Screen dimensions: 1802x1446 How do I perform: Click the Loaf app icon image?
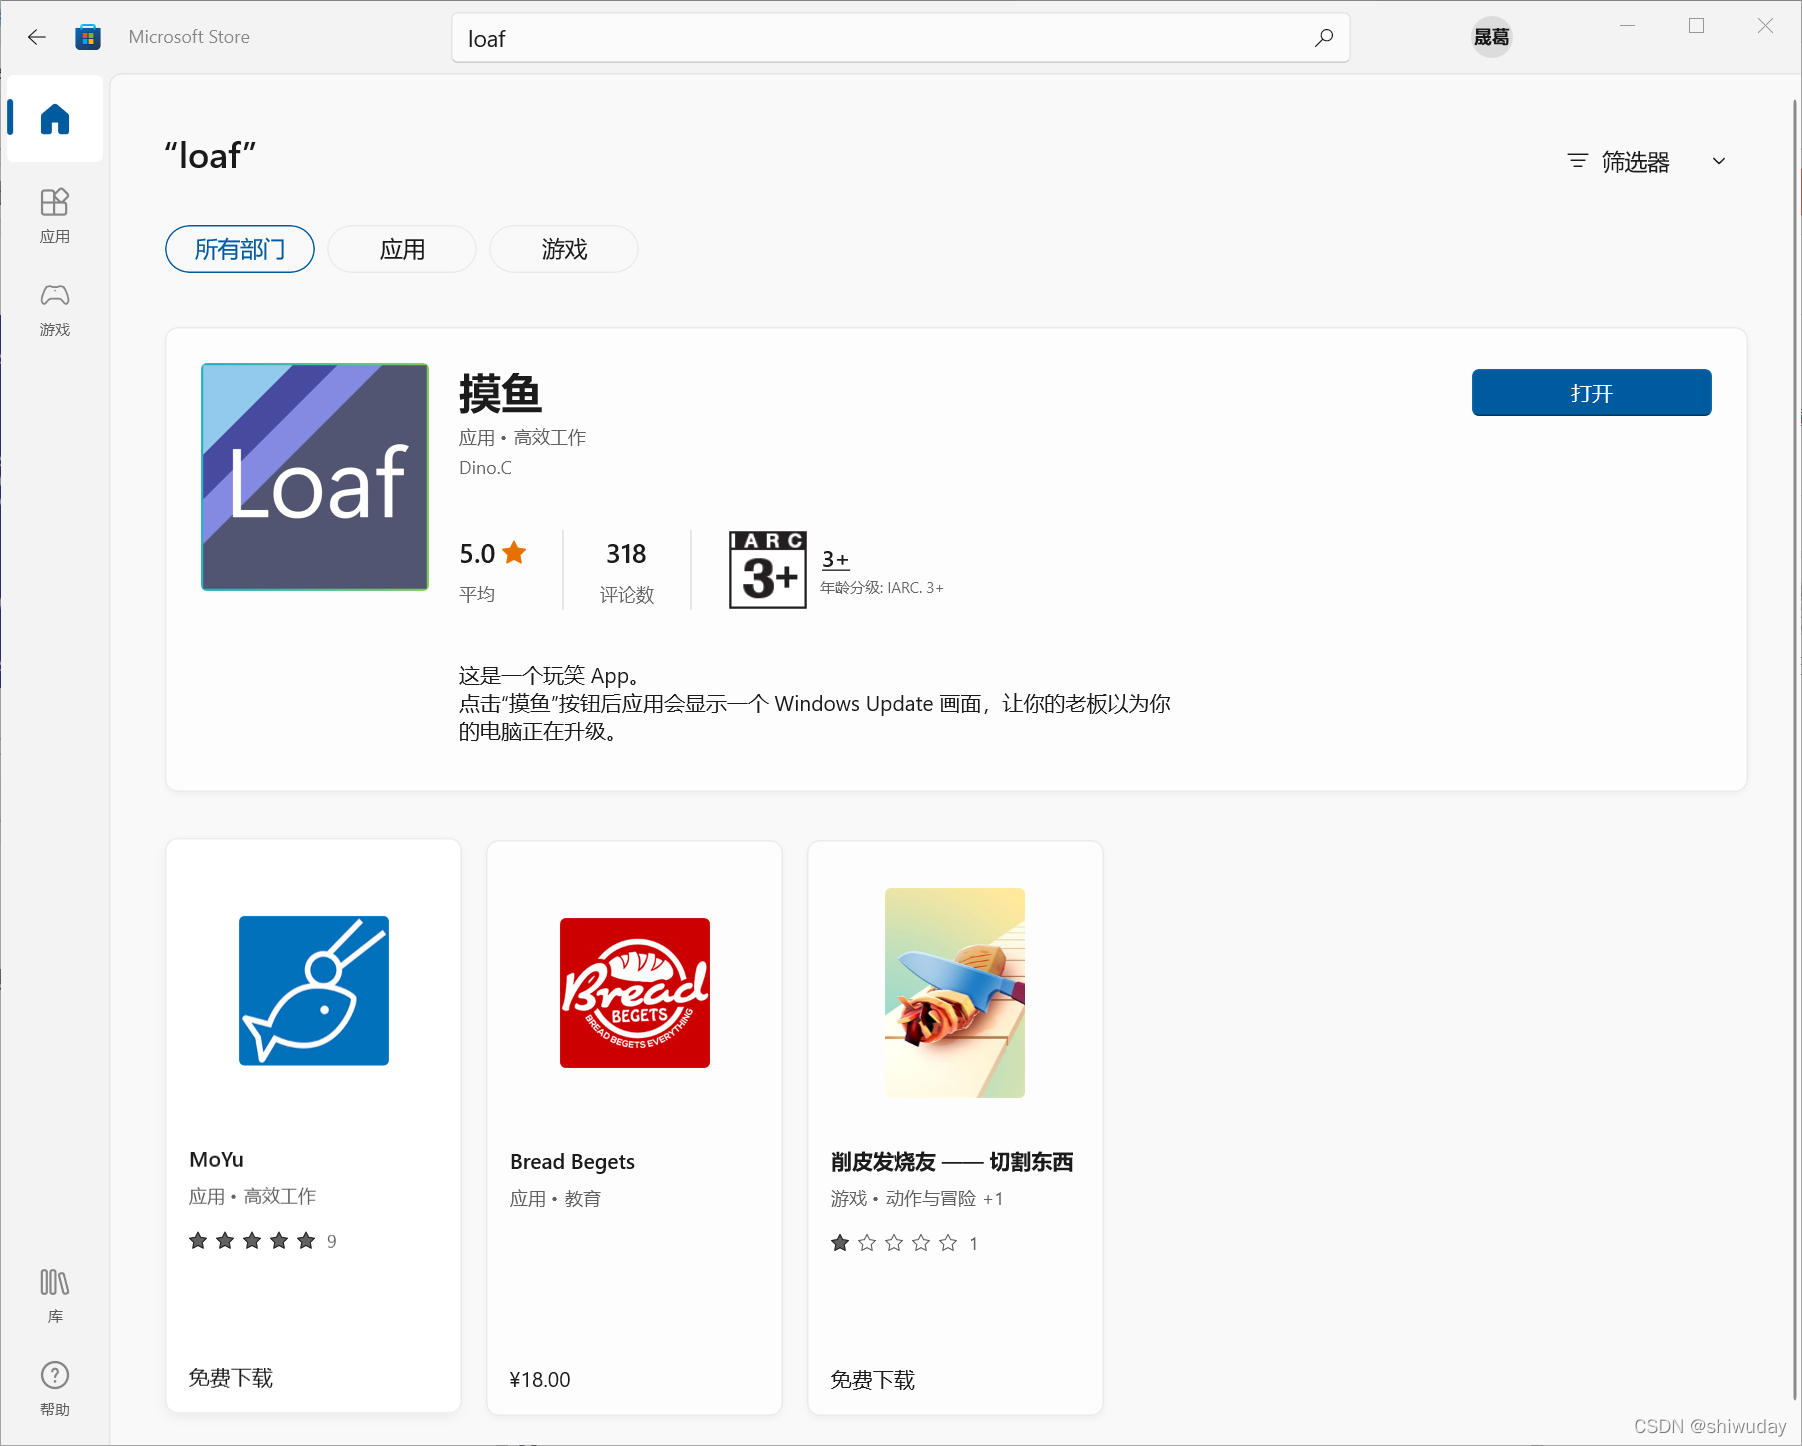pyautogui.click(x=315, y=477)
